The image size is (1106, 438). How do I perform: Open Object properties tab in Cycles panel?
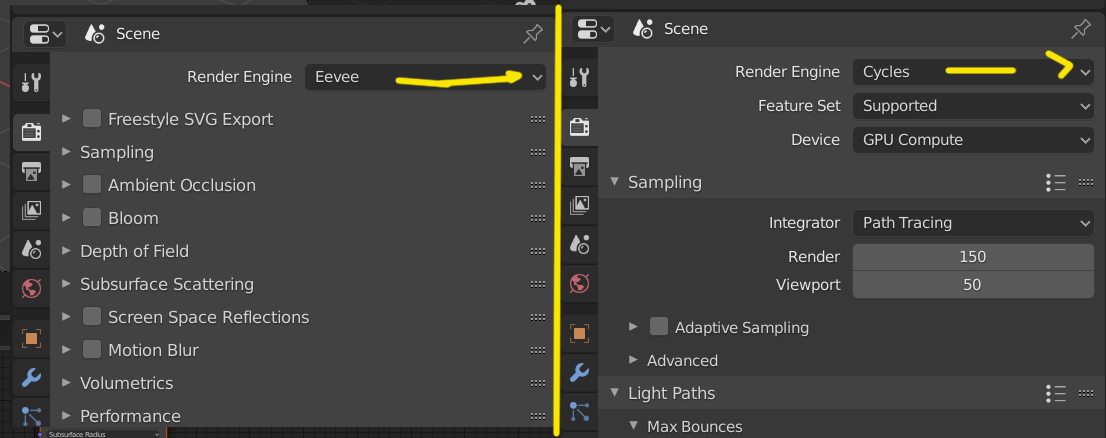click(x=579, y=333)
